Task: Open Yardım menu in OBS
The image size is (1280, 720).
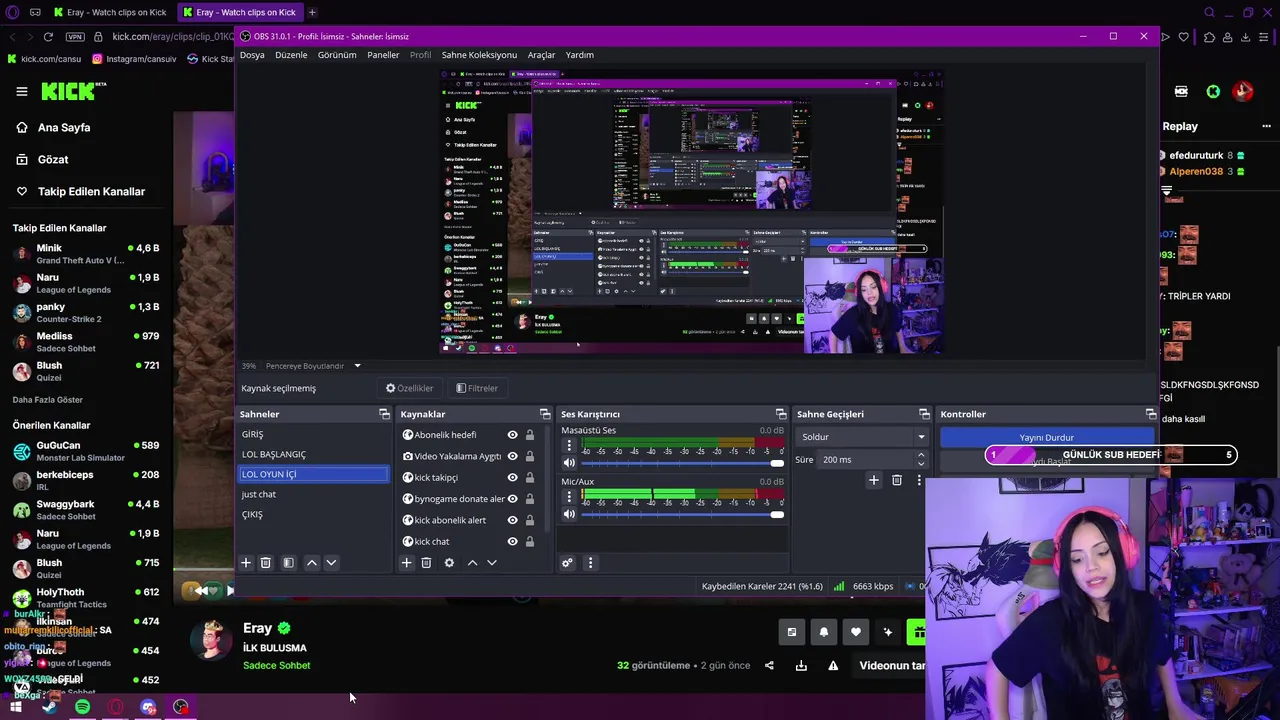Action: coord(580,55)
